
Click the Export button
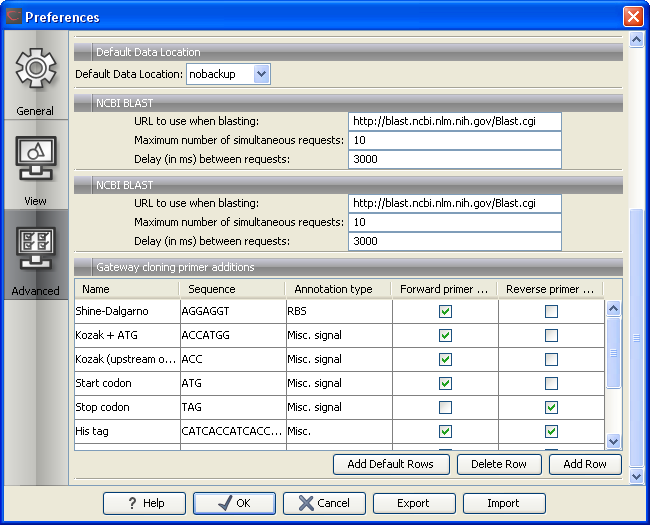tap(414, 503)
